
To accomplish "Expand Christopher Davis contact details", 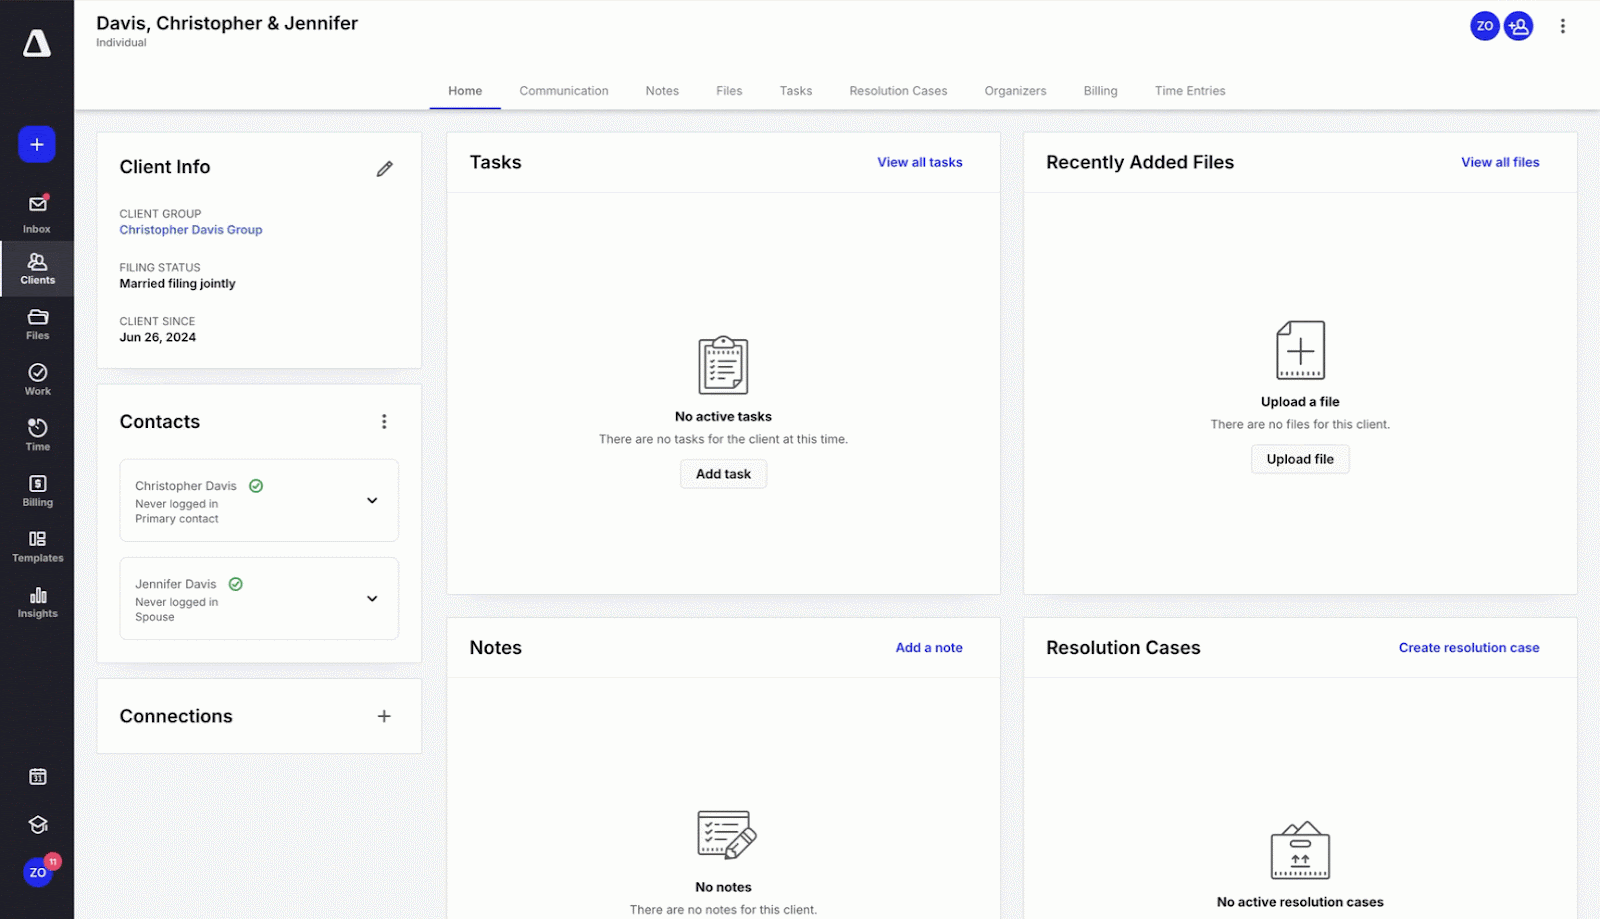I will pyautogui.click(x=372, y=500).
